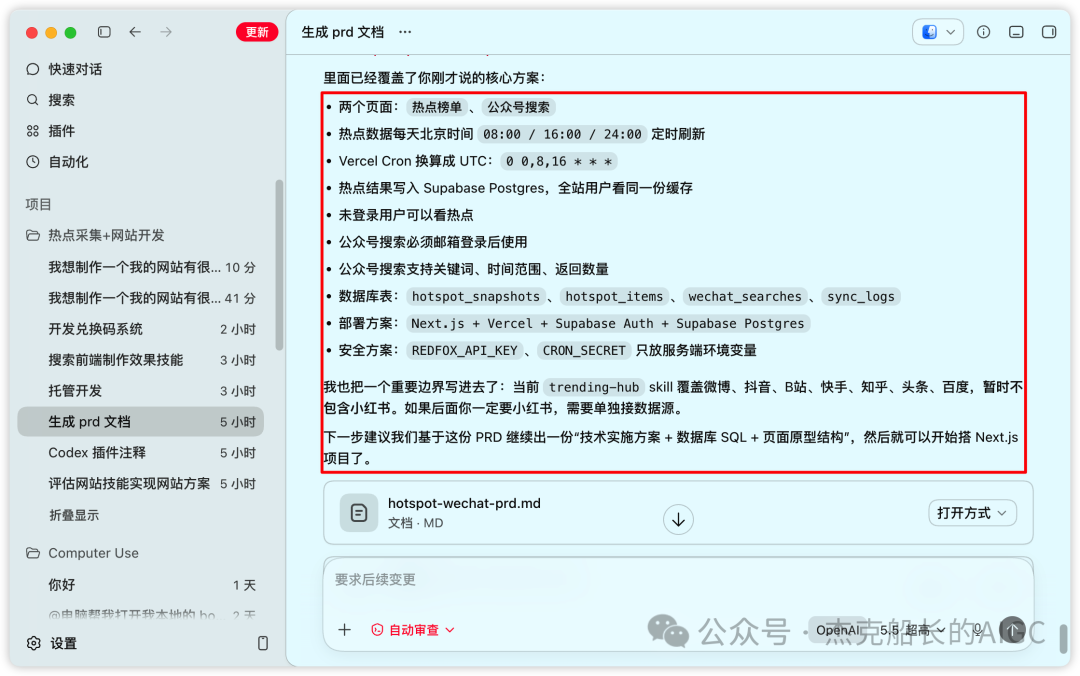Go forward with the right arrow

[x=166, y=32]
